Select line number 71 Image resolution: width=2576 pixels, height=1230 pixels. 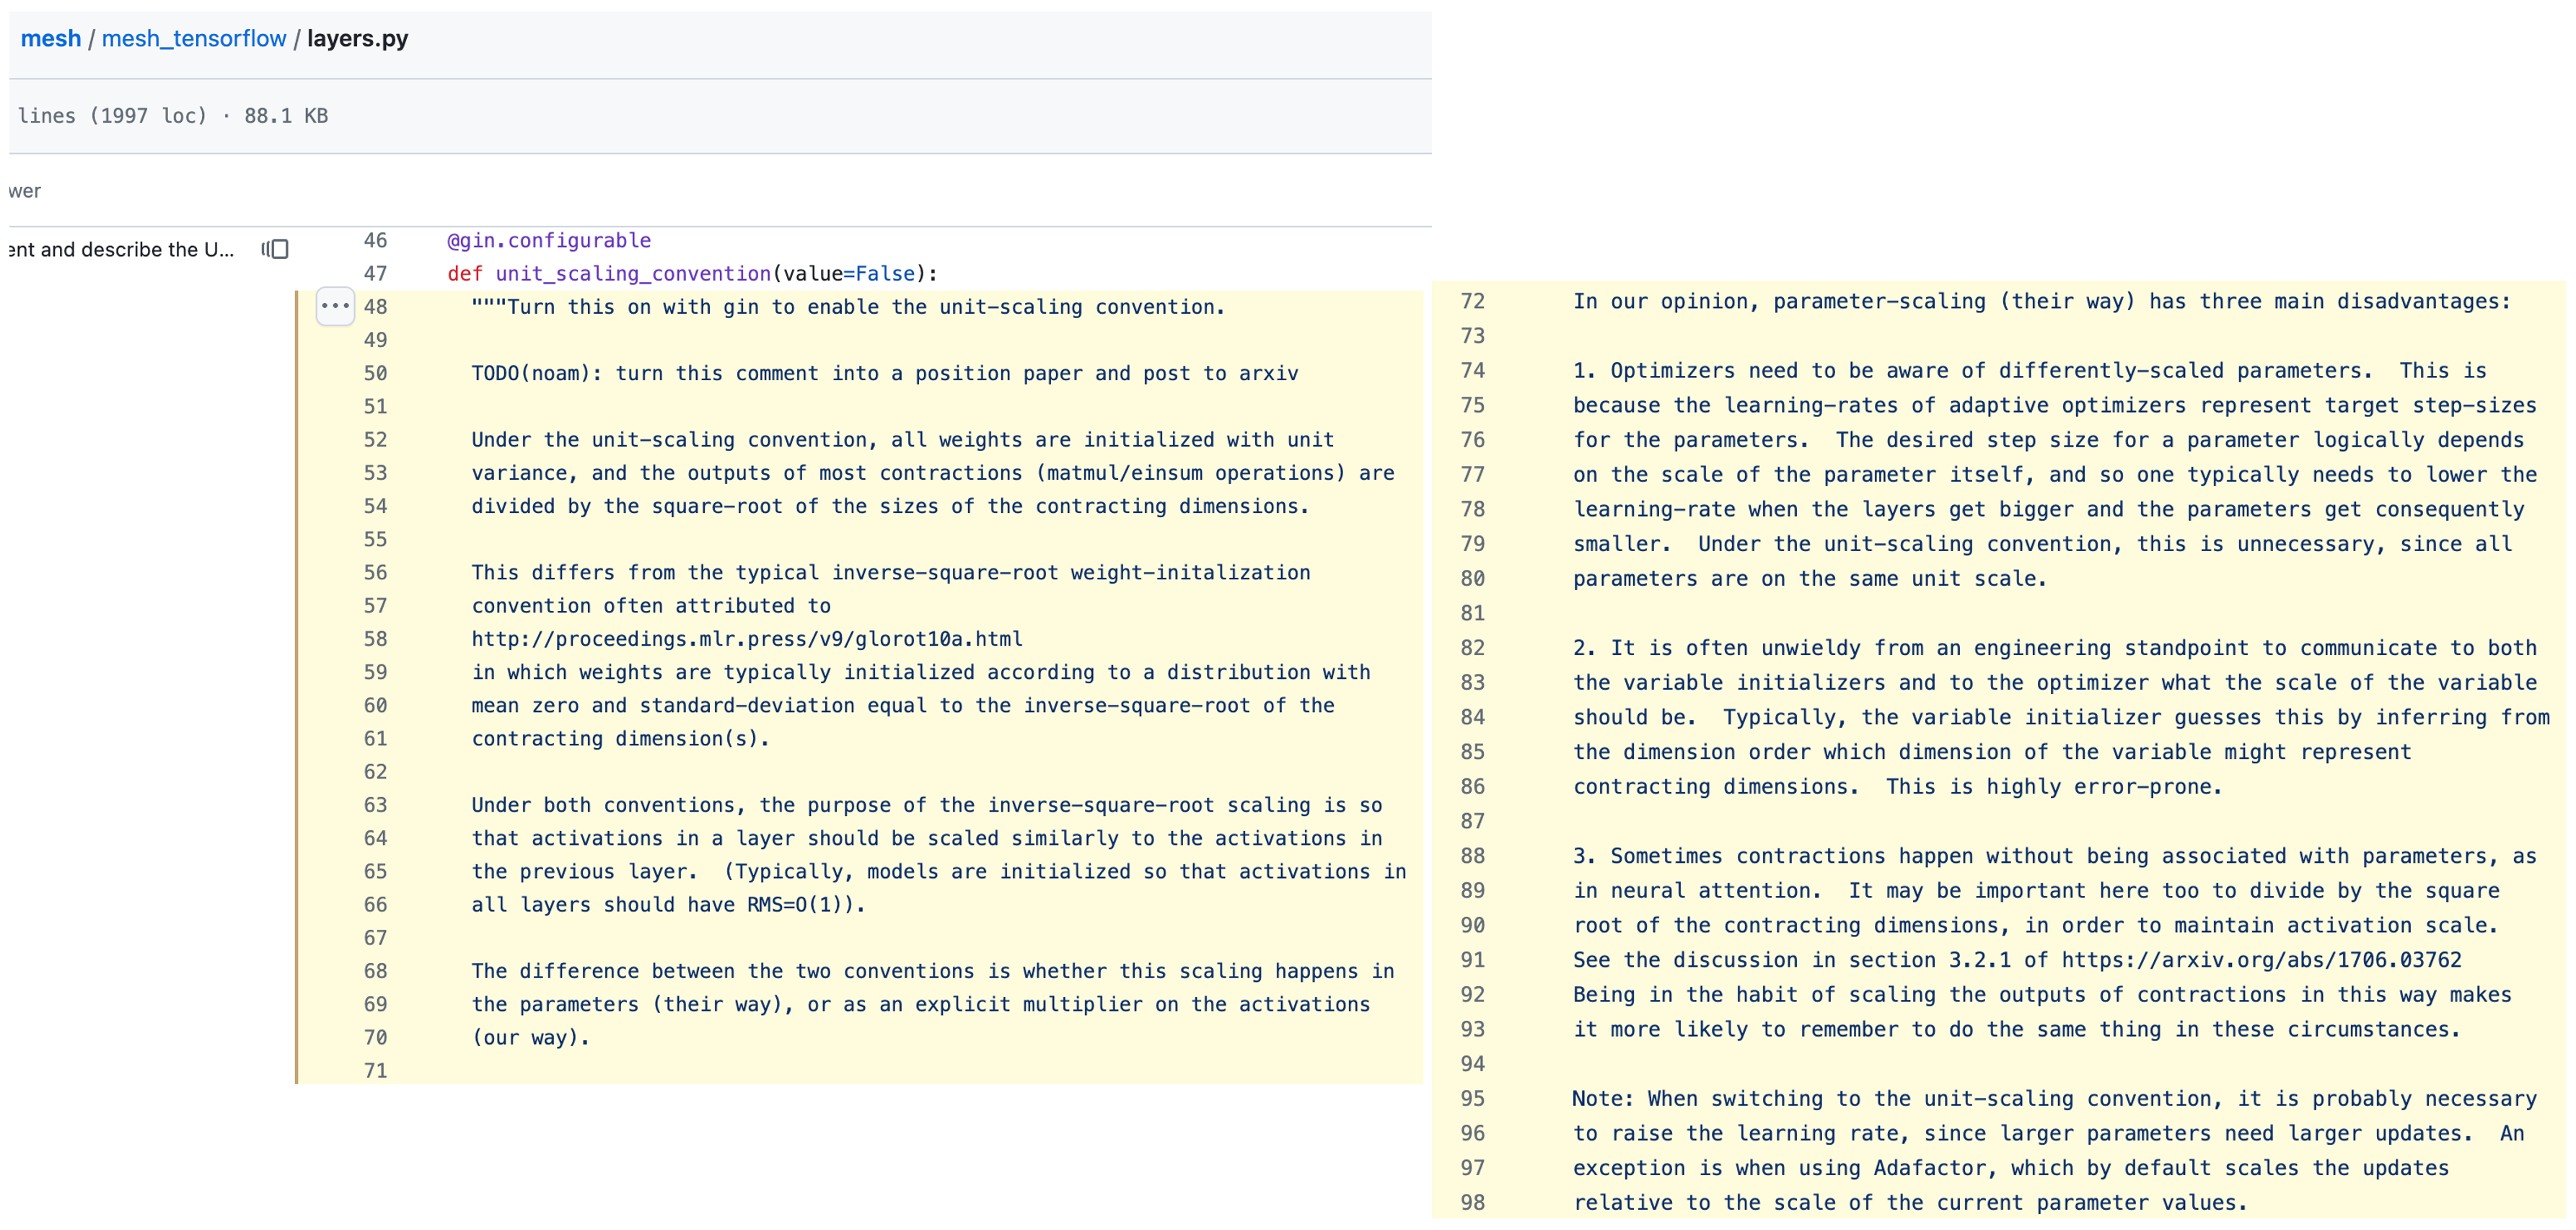point(375,1070)
